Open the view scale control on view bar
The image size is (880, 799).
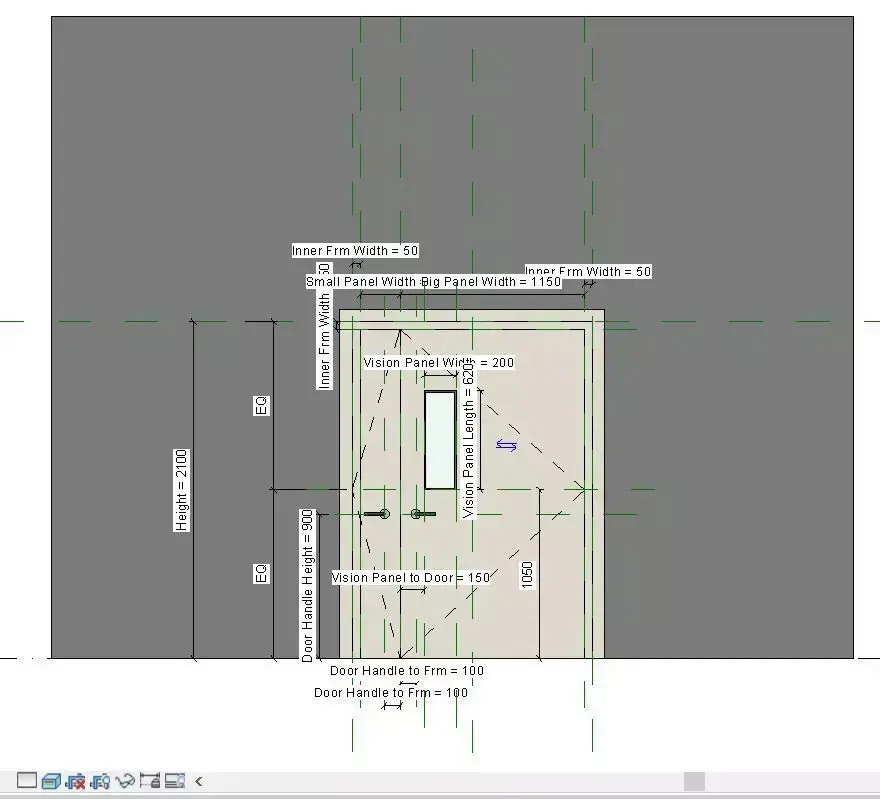tap(27, 781)
